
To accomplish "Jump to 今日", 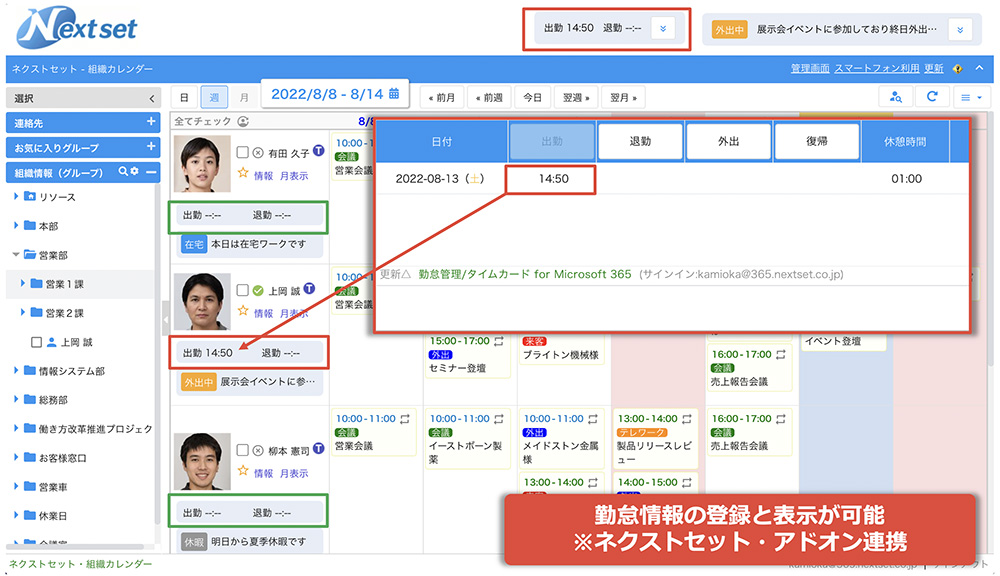I will 532,97.
